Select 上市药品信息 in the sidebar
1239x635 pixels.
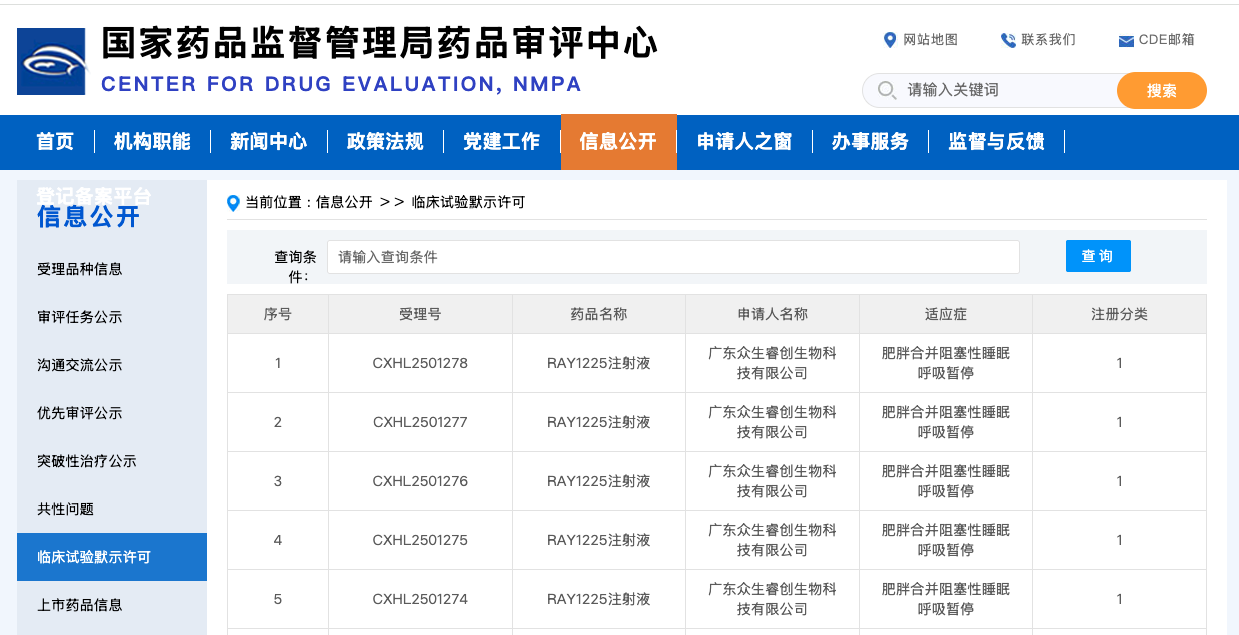point(80,605)
